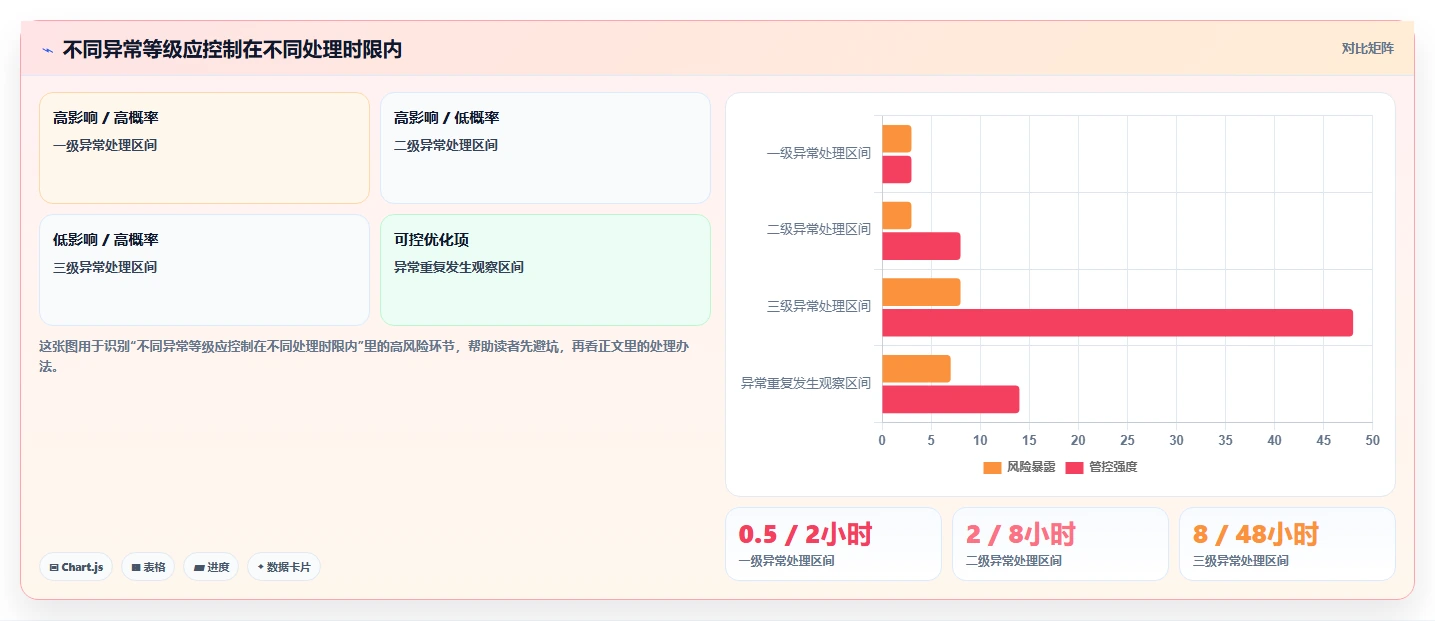This screenshot has width=1435, height=621.
Task: Click the 二级异常处理区间 axis label in chart
Action: click(818, 229)
